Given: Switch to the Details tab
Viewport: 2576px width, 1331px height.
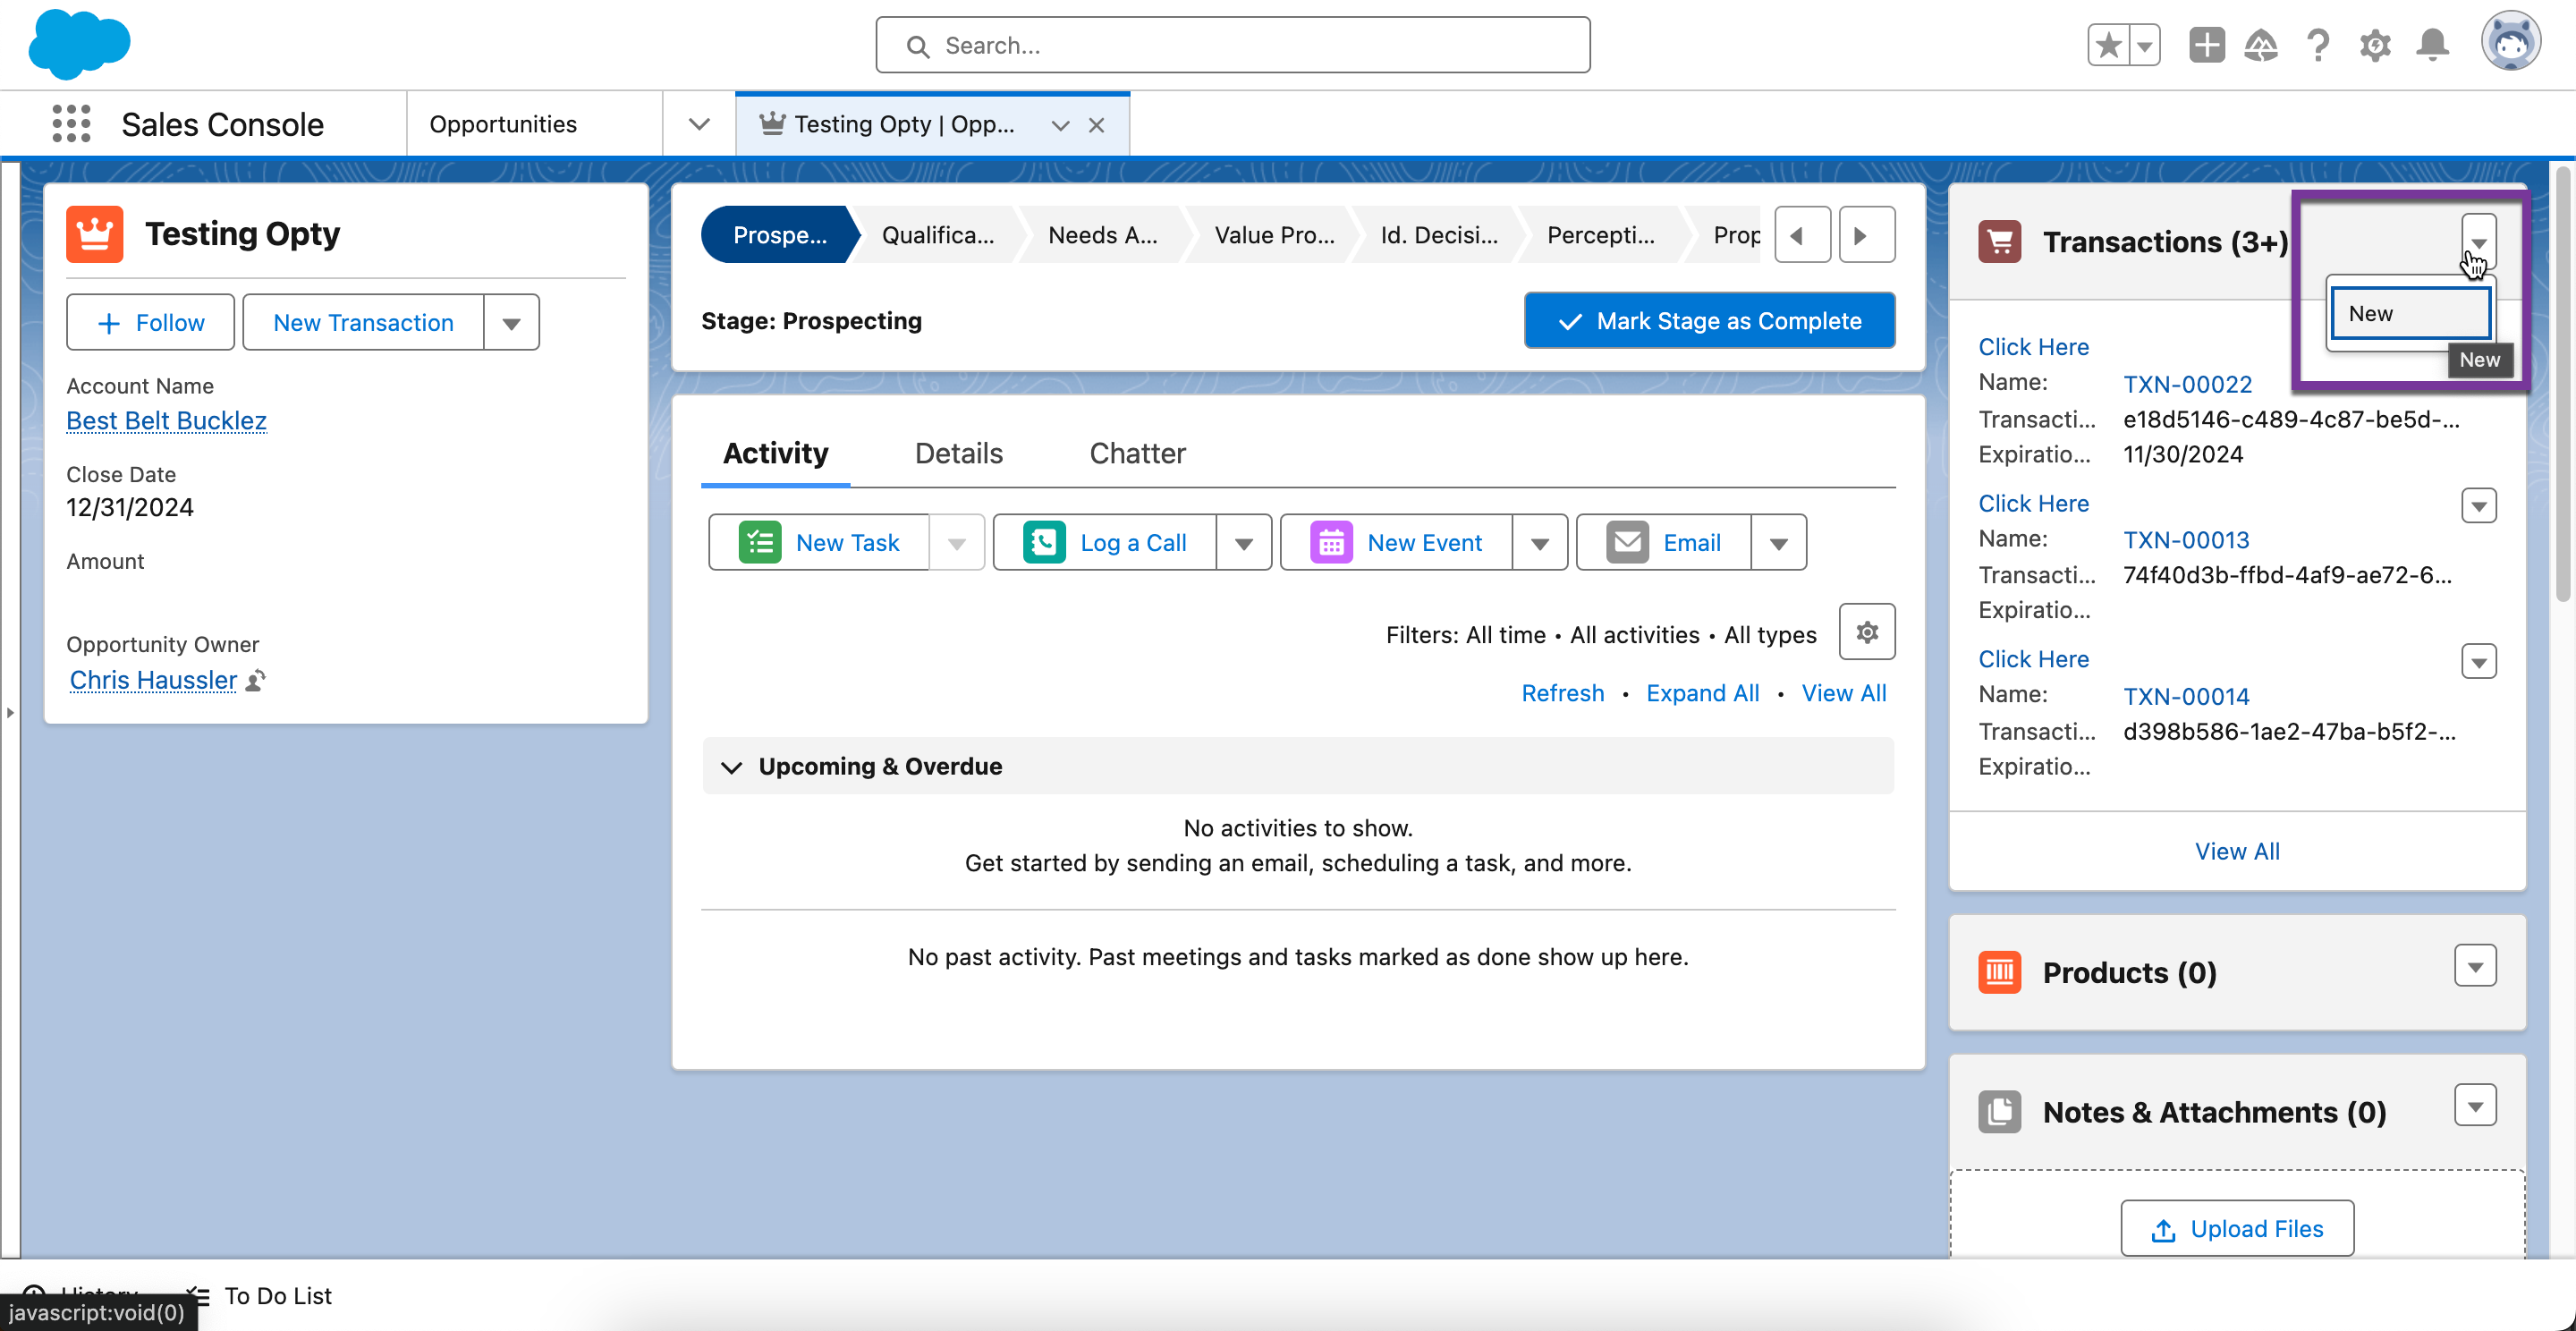Looking at the screenshot, I should click(958, 453).
